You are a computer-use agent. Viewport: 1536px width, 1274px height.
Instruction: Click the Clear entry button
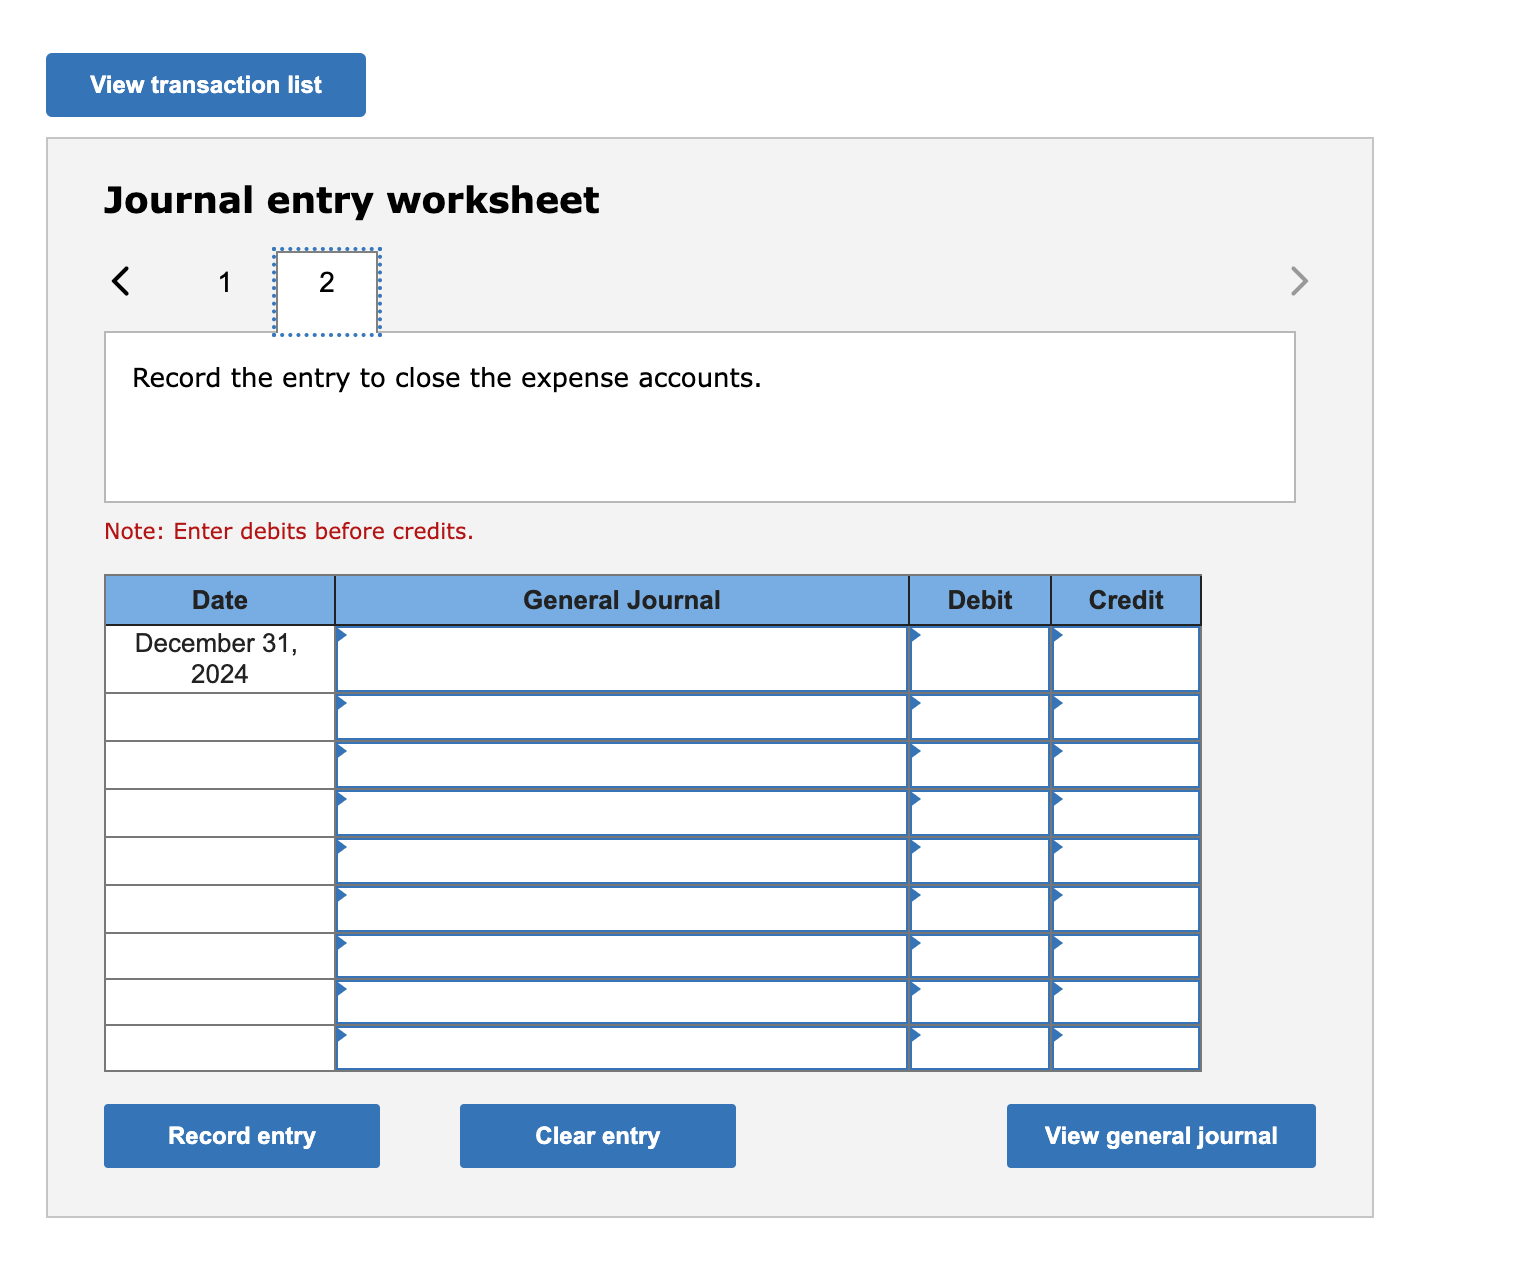(597, 1136)
